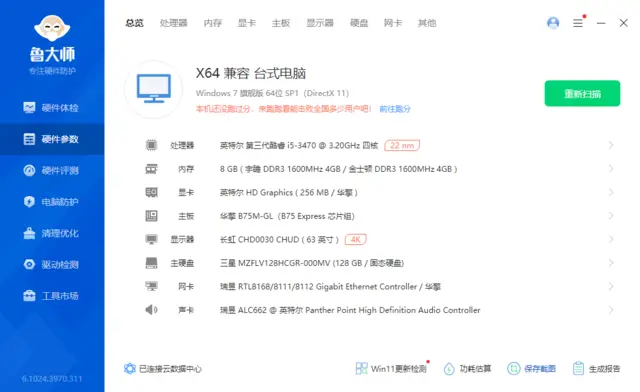
Task: Click 生成报告 to generate report
Action: 596,369
